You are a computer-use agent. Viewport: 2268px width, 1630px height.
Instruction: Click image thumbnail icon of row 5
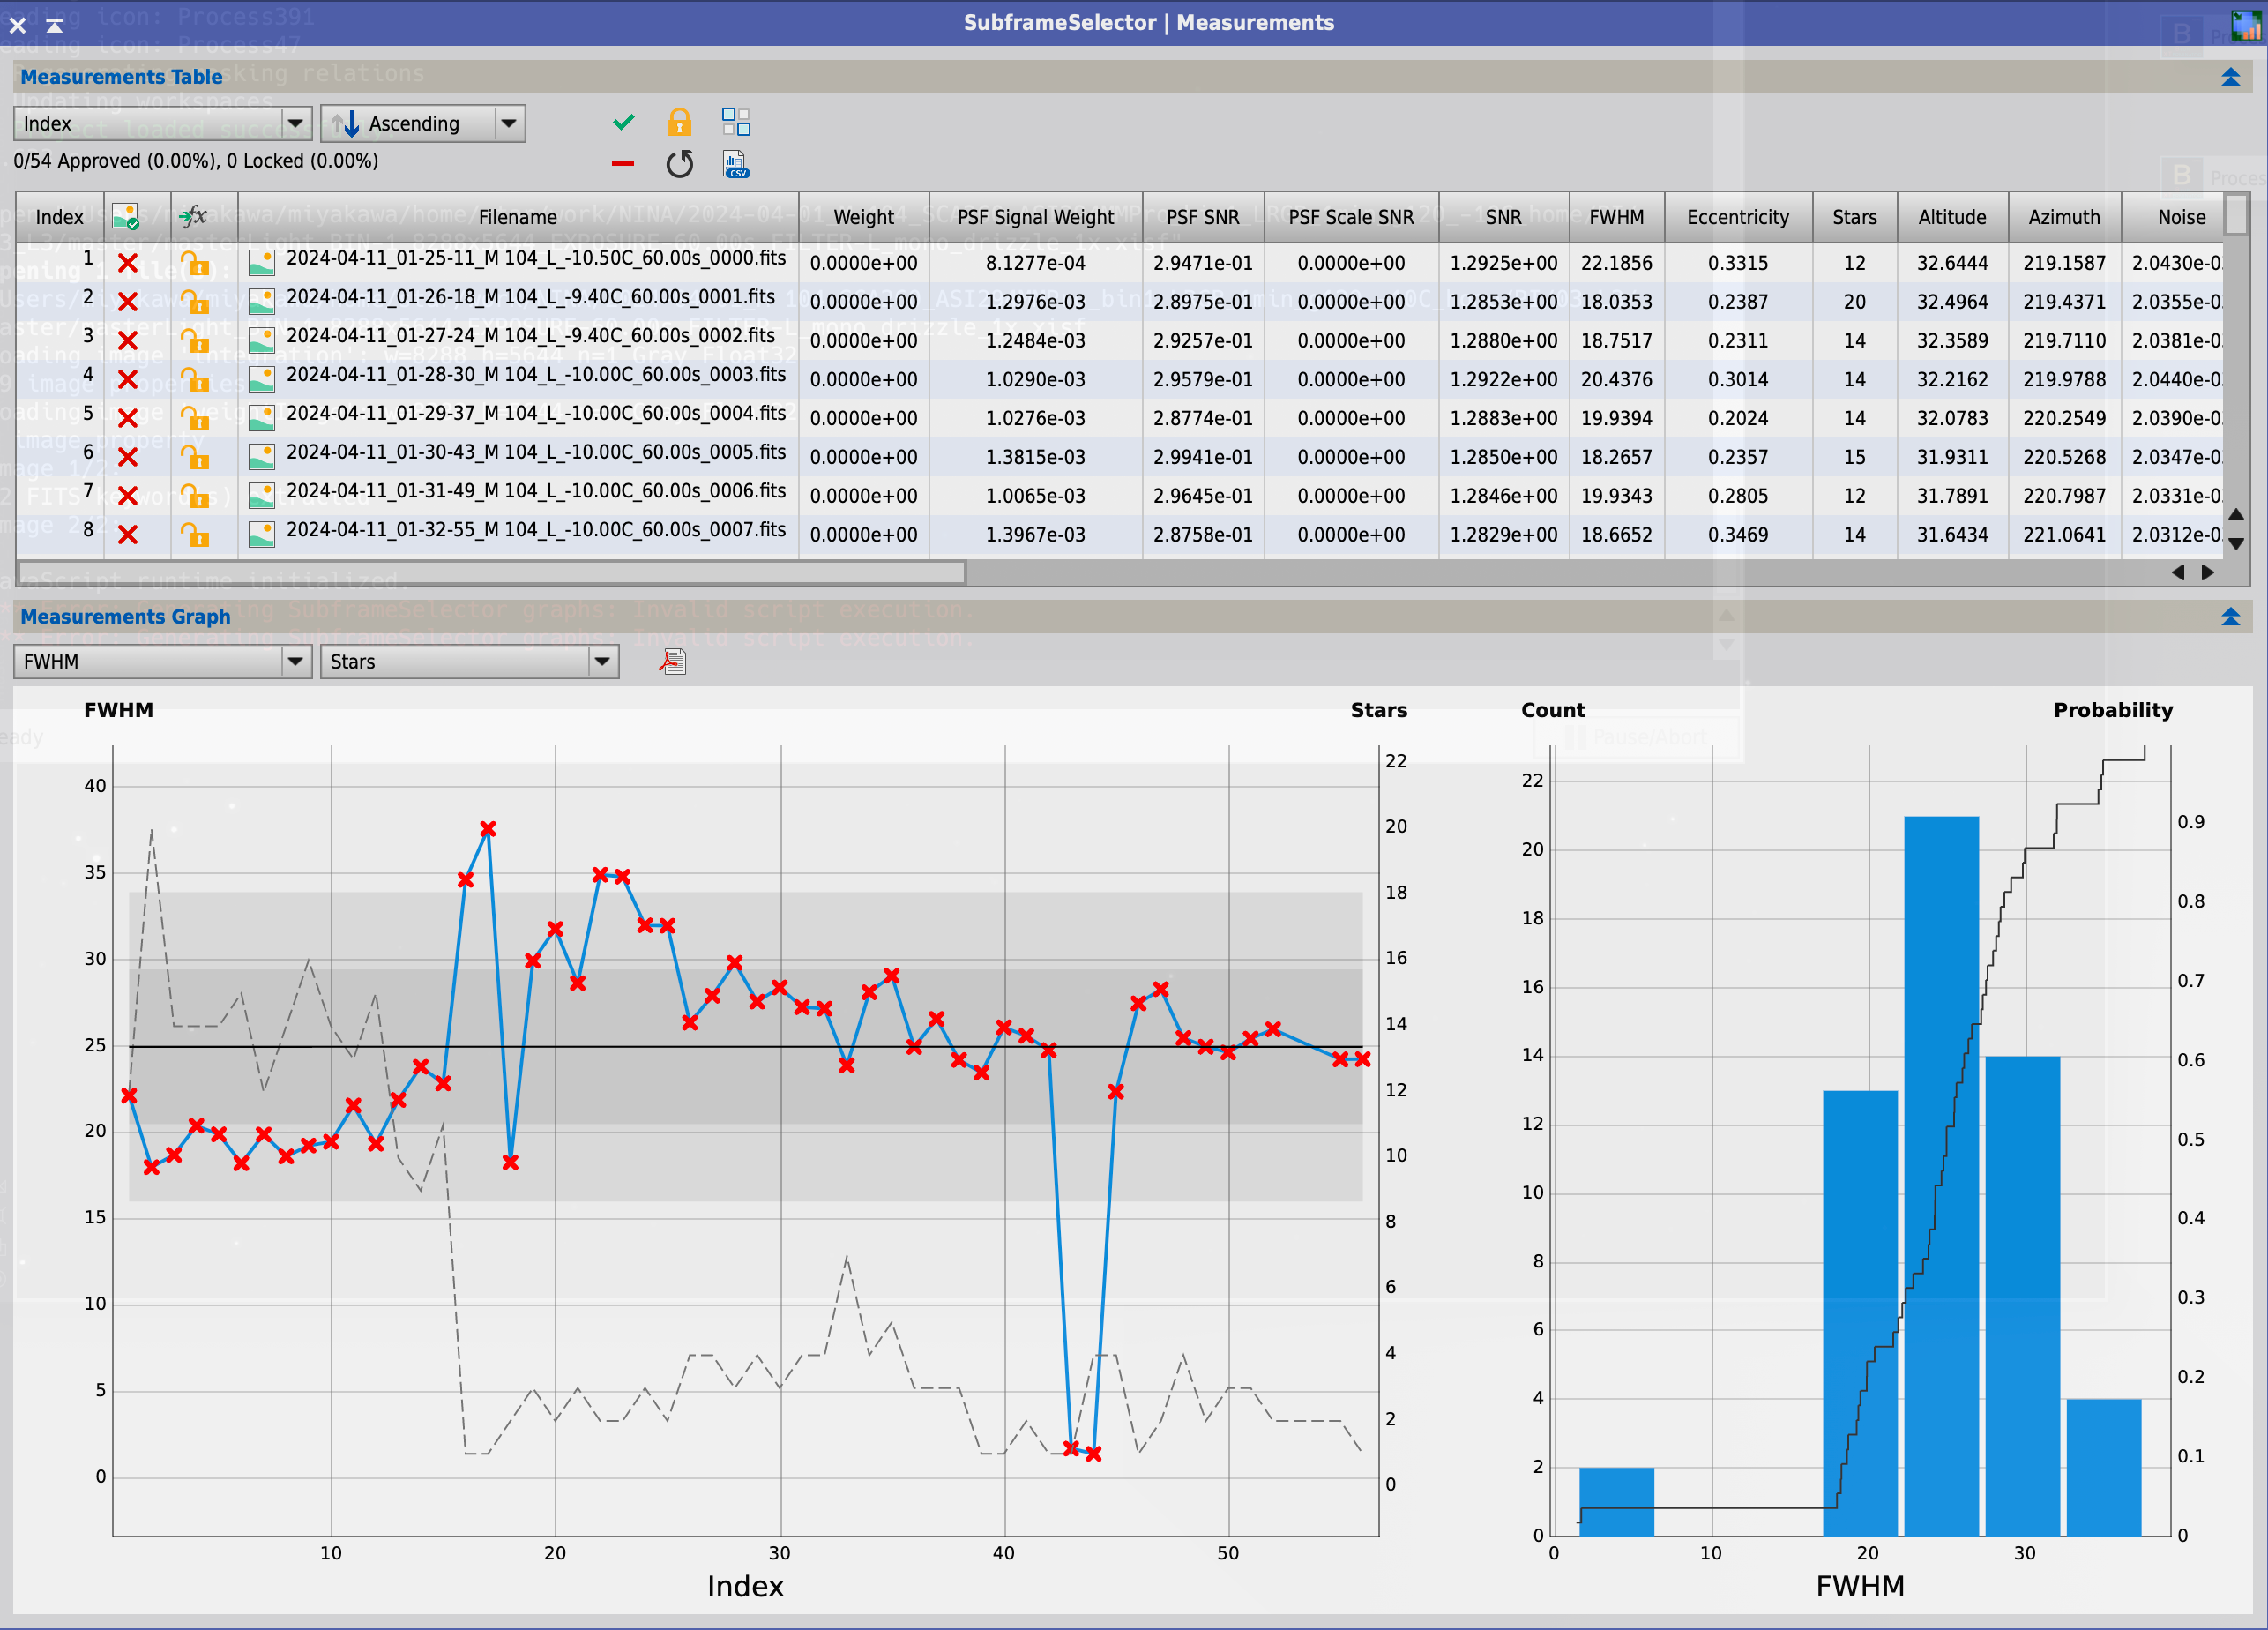click(x=262, y=418)
